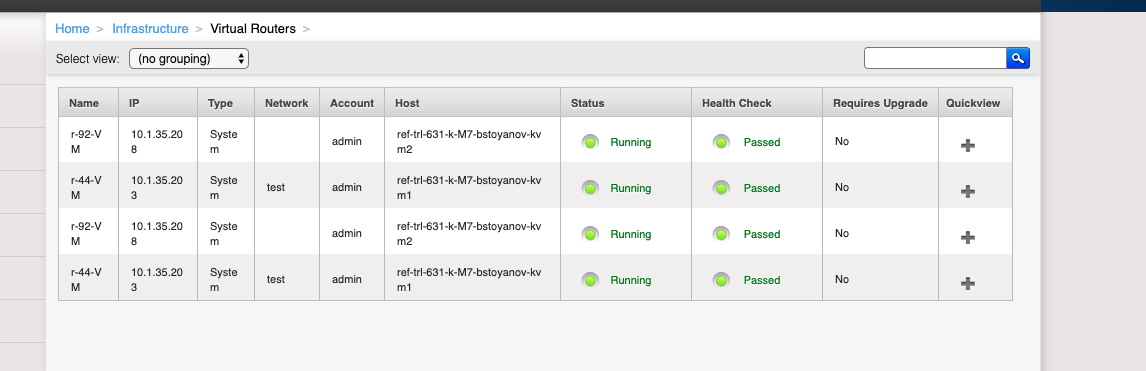The width and height of the screenshot is (1146, 371).
Task: Open Quickview plus icon in first row
Action: coord(968,145)
